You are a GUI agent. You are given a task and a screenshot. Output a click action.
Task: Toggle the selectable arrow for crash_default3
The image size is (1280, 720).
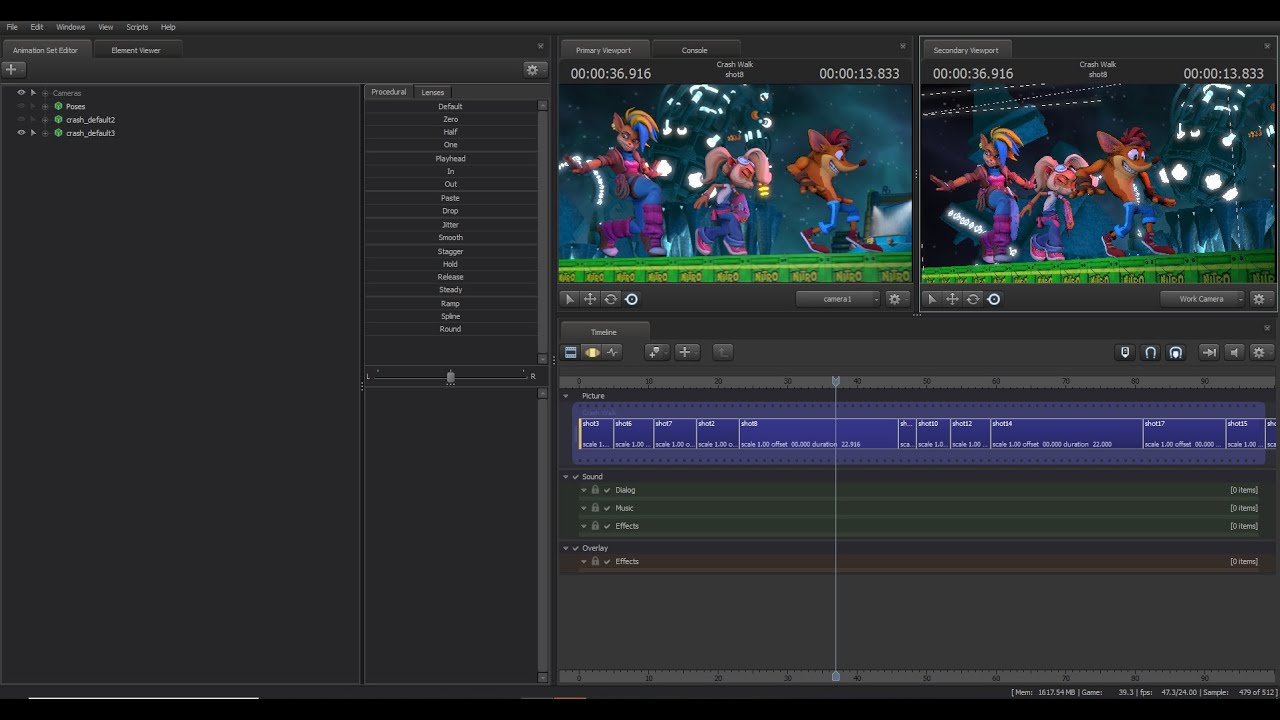33,133
